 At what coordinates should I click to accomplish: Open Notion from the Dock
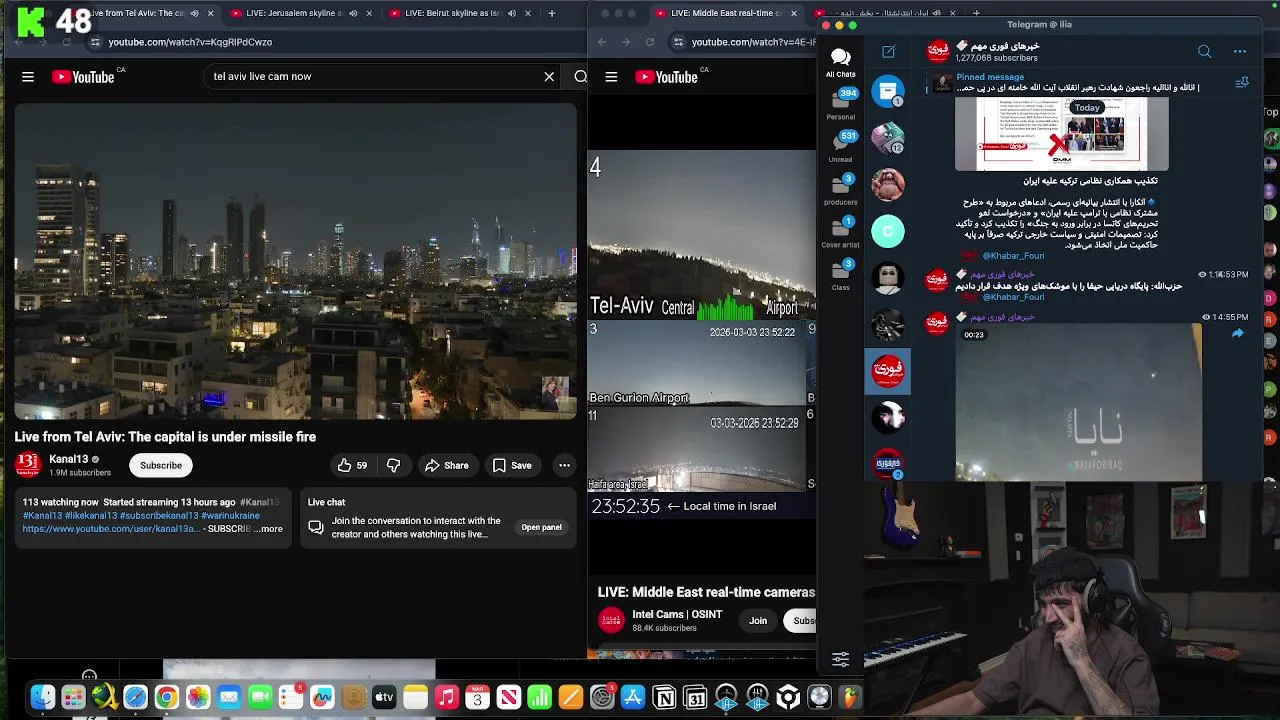[664, 697]
